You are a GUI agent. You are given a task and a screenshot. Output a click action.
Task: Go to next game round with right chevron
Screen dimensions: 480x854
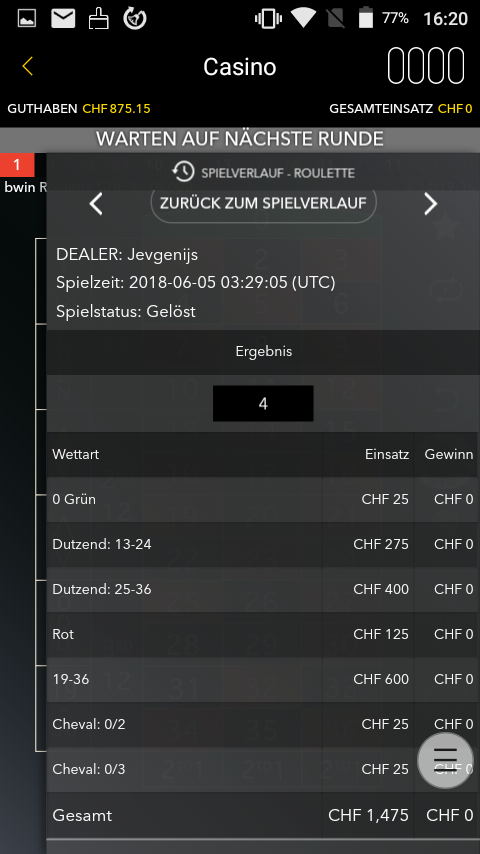point(430,204)
